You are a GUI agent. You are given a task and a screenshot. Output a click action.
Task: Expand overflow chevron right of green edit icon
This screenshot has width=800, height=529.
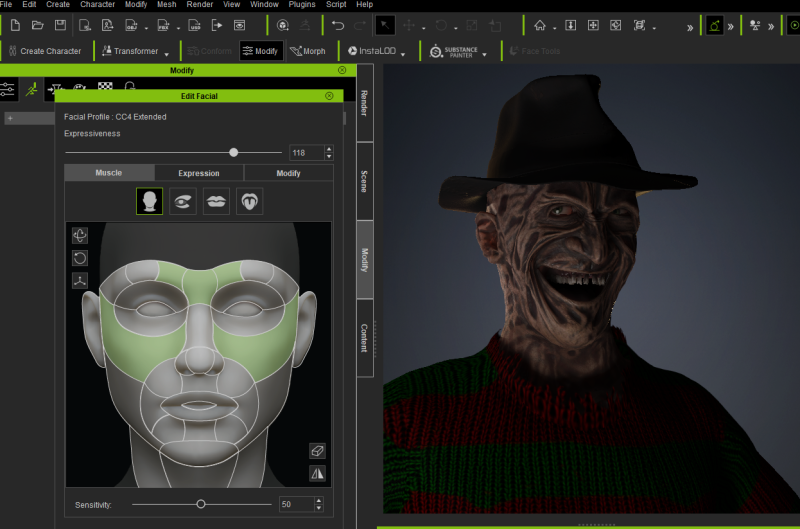tap(731, 27)
